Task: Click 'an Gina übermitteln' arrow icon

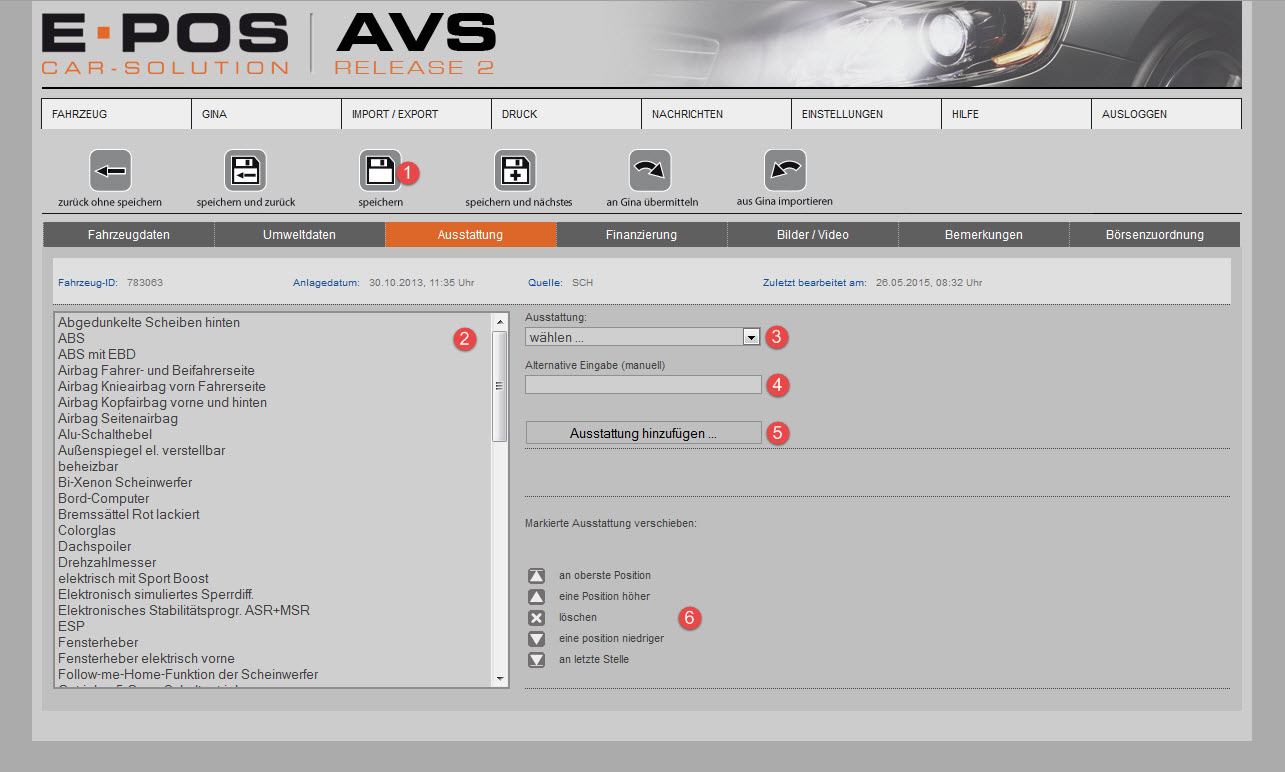Action: 650,170
